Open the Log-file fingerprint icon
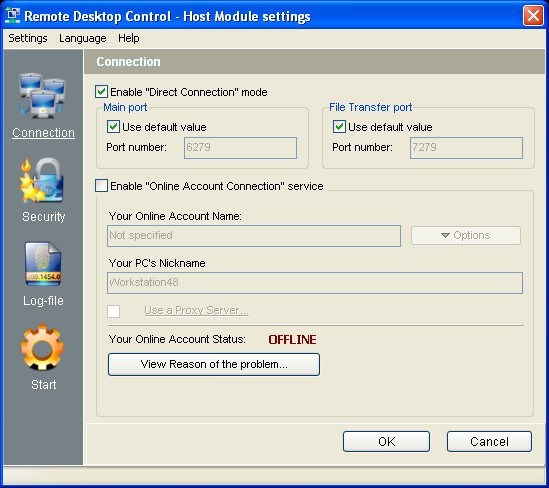Image resolution: width=549 pixels, height=488 pixels. click(43, 264)
